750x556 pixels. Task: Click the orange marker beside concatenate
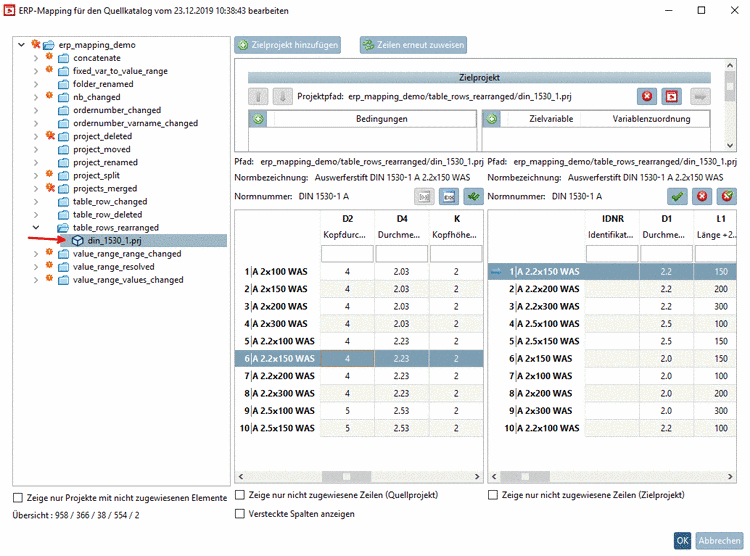(49, 56)
